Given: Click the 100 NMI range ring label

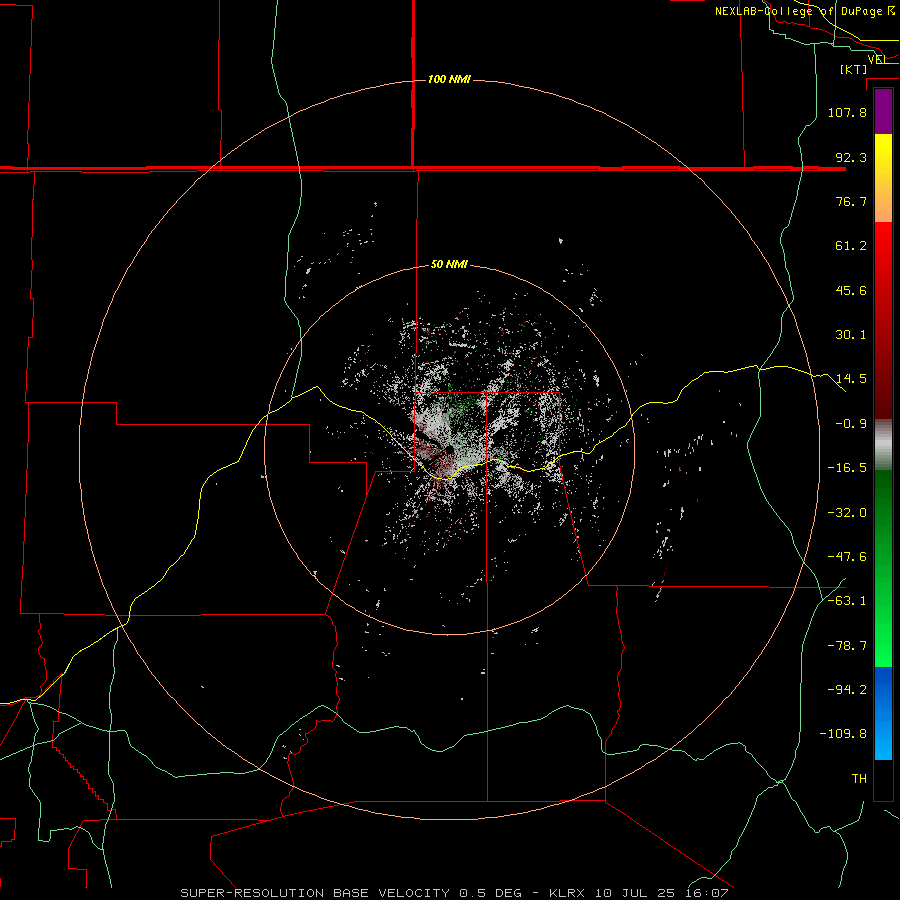Looking at the screenshot, I should click(x=449, y=79).
